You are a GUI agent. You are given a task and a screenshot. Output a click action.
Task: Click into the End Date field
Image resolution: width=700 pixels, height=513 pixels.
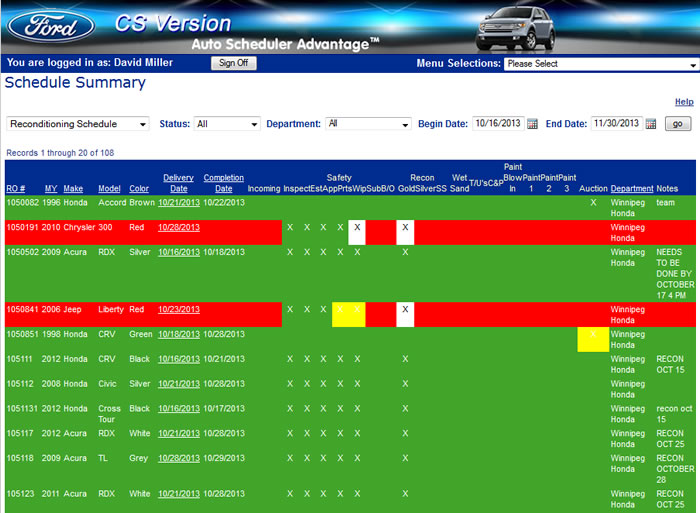[616, 124]
